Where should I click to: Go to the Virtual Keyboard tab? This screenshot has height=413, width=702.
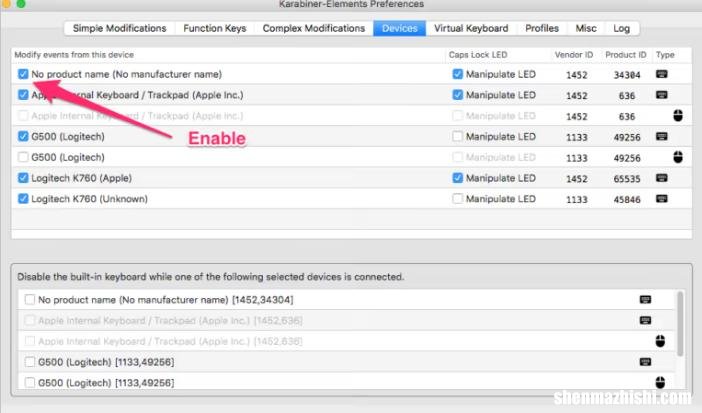[x=471, y=28]
